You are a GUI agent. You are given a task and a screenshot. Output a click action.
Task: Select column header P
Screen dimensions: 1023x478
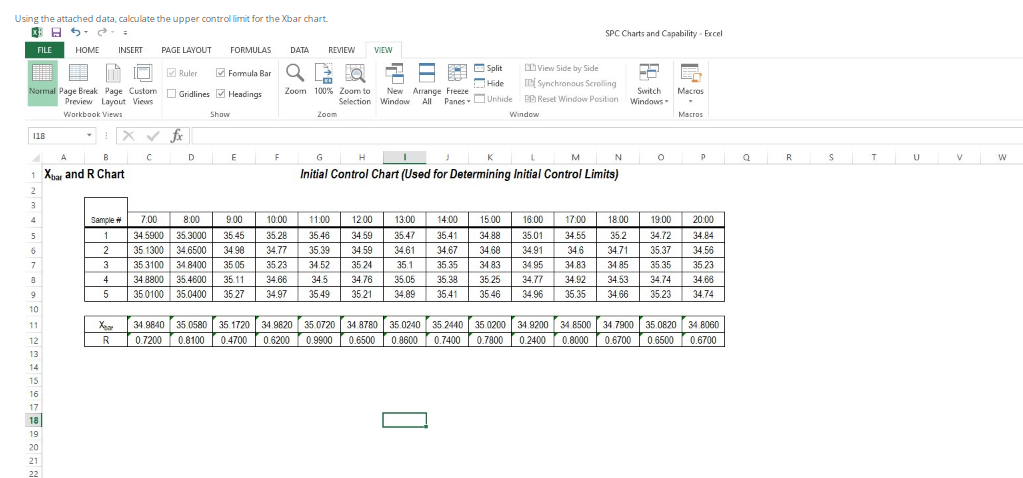click(x=703, y=157)
